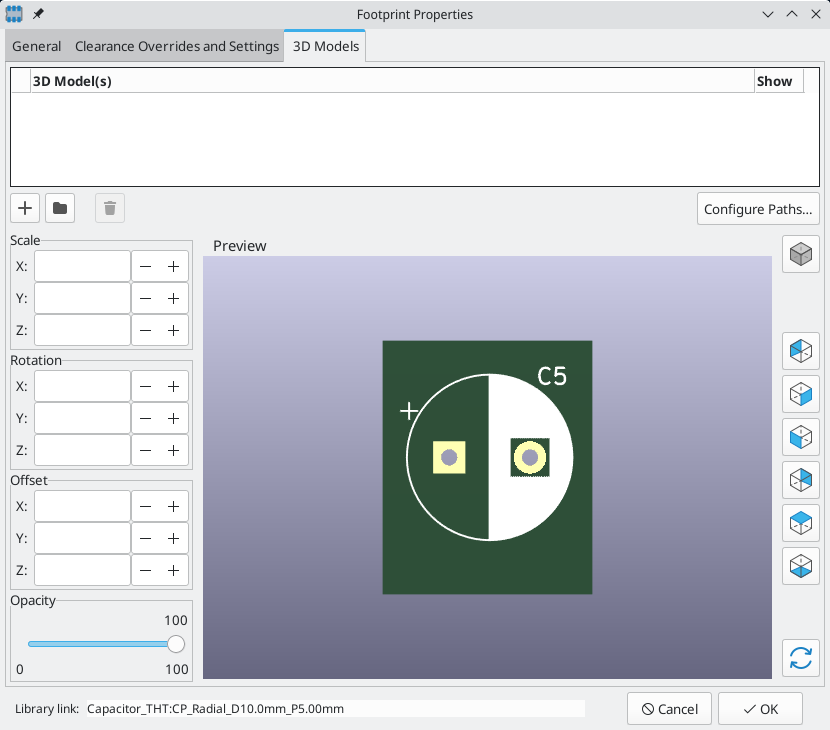Image resolution: width=830 pixels, height=730 pixels.
Task: Click the Scale Y input field
Action: tap(83, 298)
